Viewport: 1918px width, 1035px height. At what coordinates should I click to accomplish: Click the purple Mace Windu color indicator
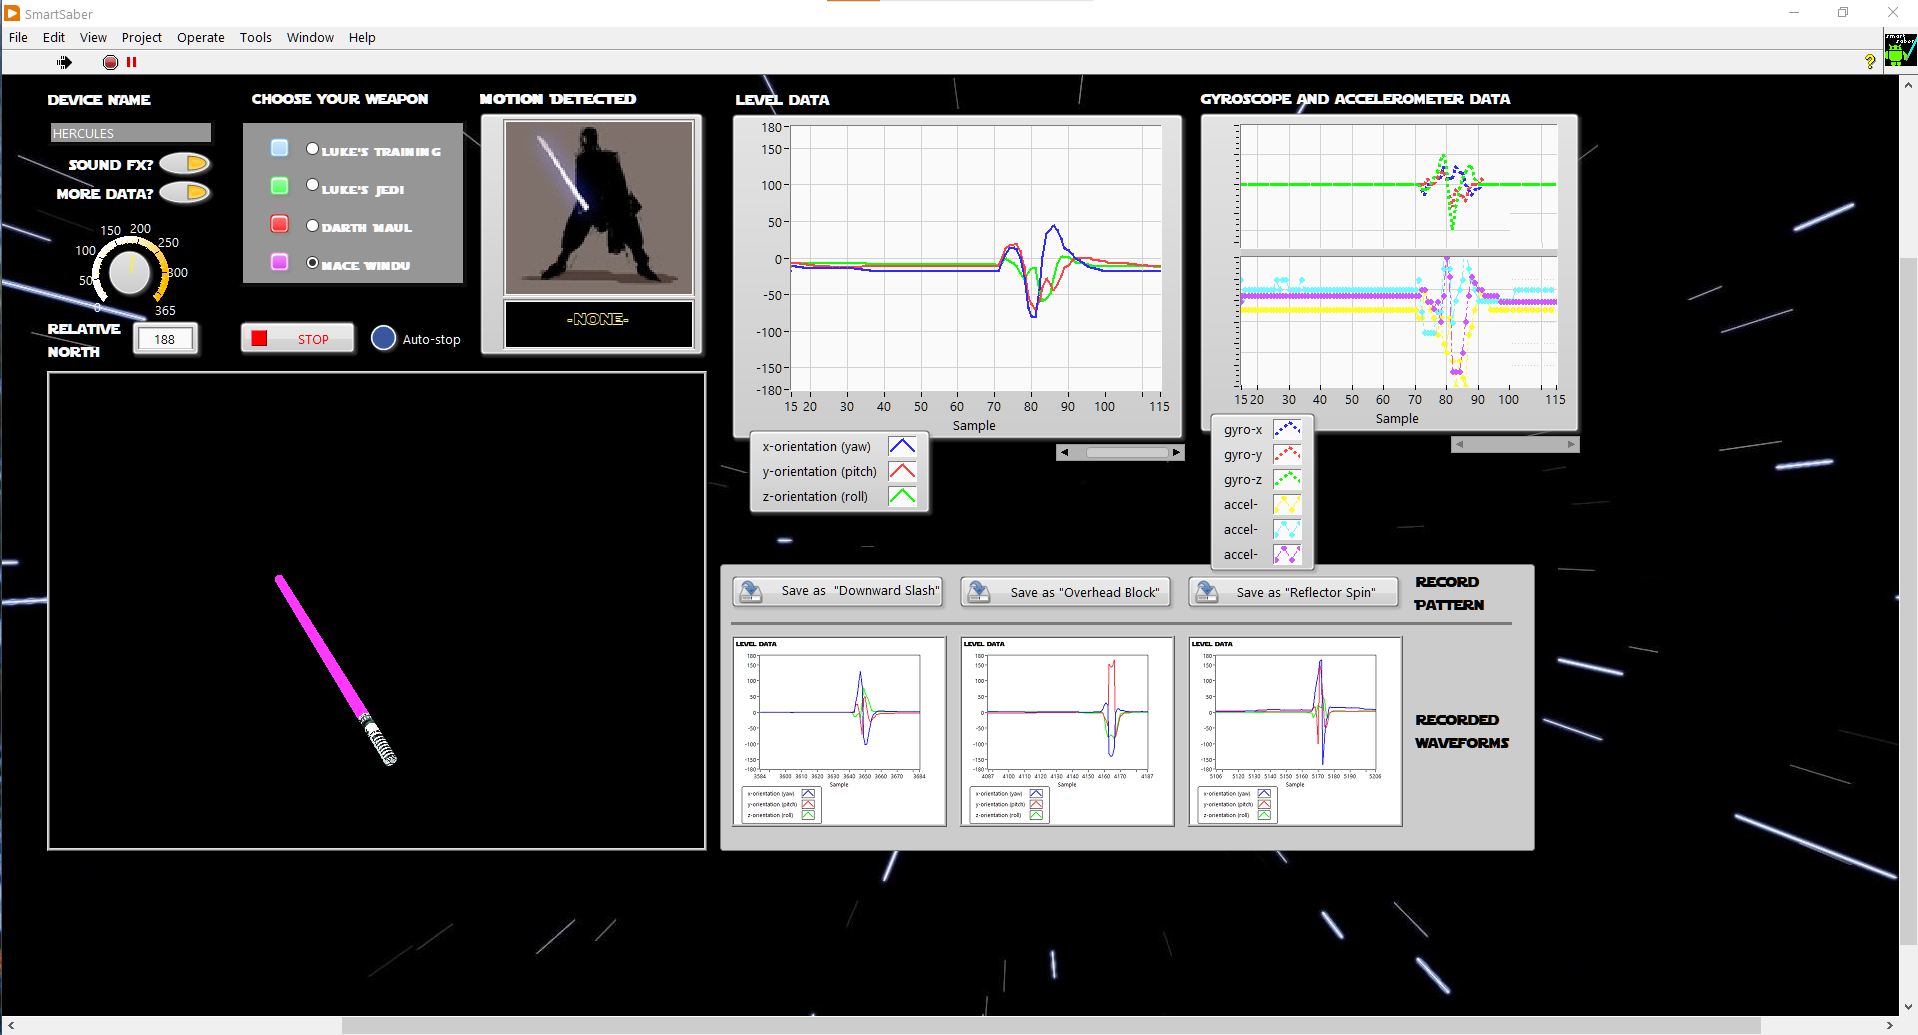(280, 262)
